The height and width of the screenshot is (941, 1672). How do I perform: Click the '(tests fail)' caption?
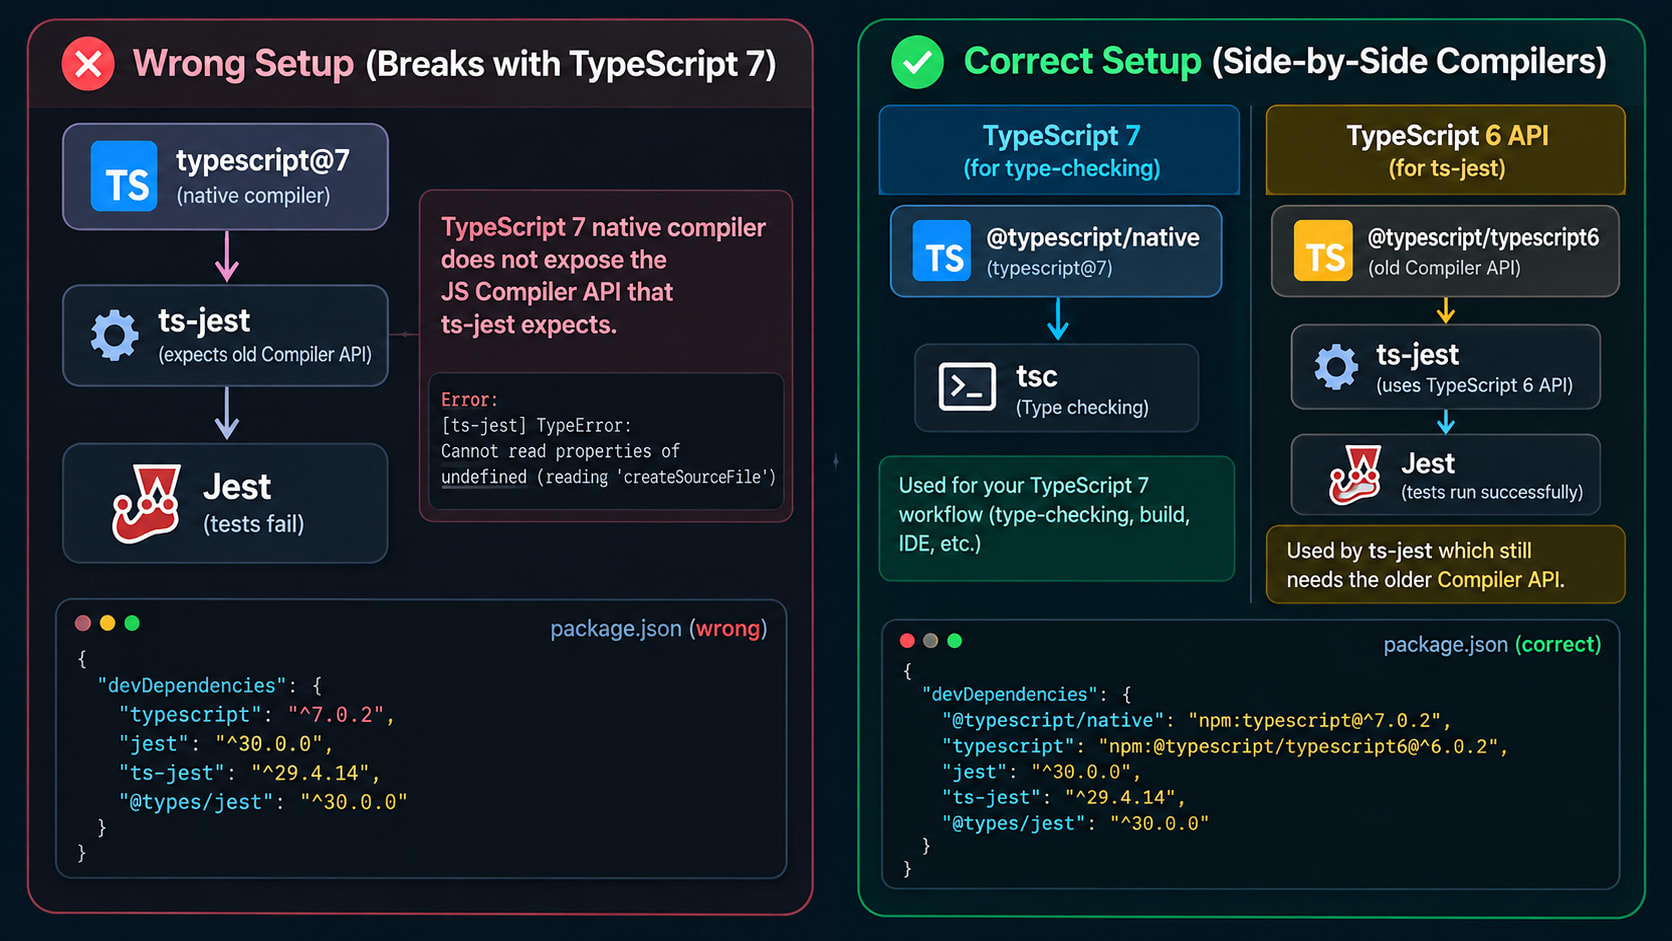253,524
